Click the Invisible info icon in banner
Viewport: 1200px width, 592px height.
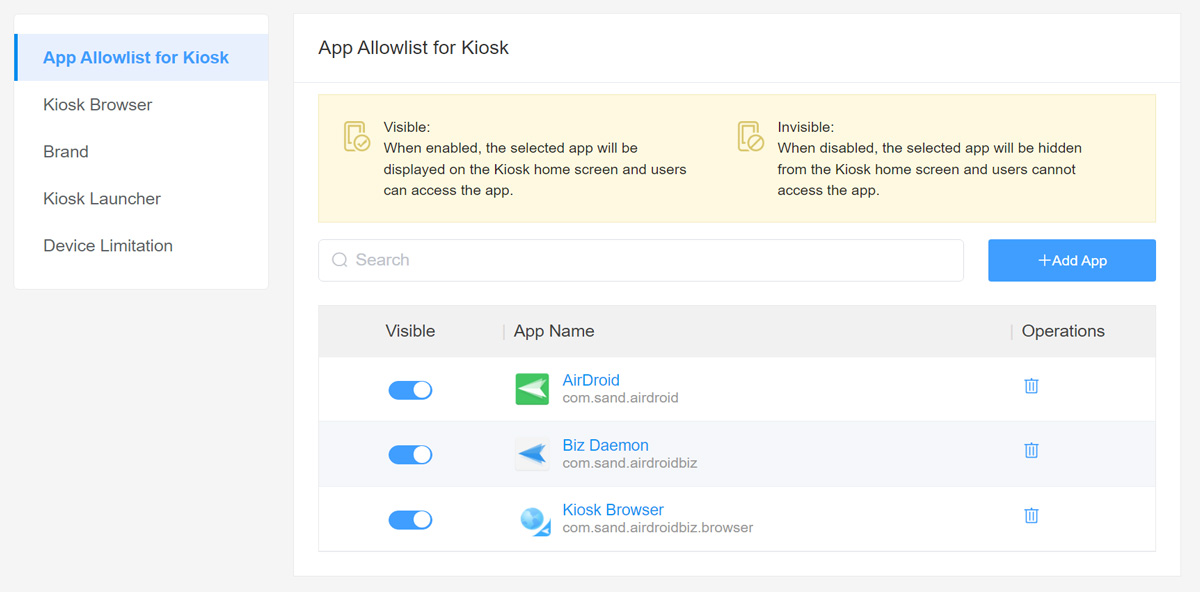pos(751,137)
